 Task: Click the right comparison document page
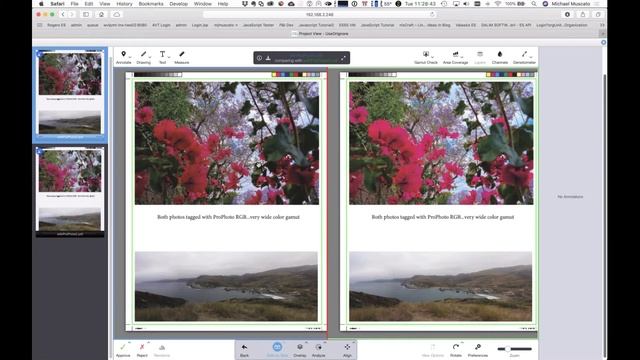click(x=439, y=201)
